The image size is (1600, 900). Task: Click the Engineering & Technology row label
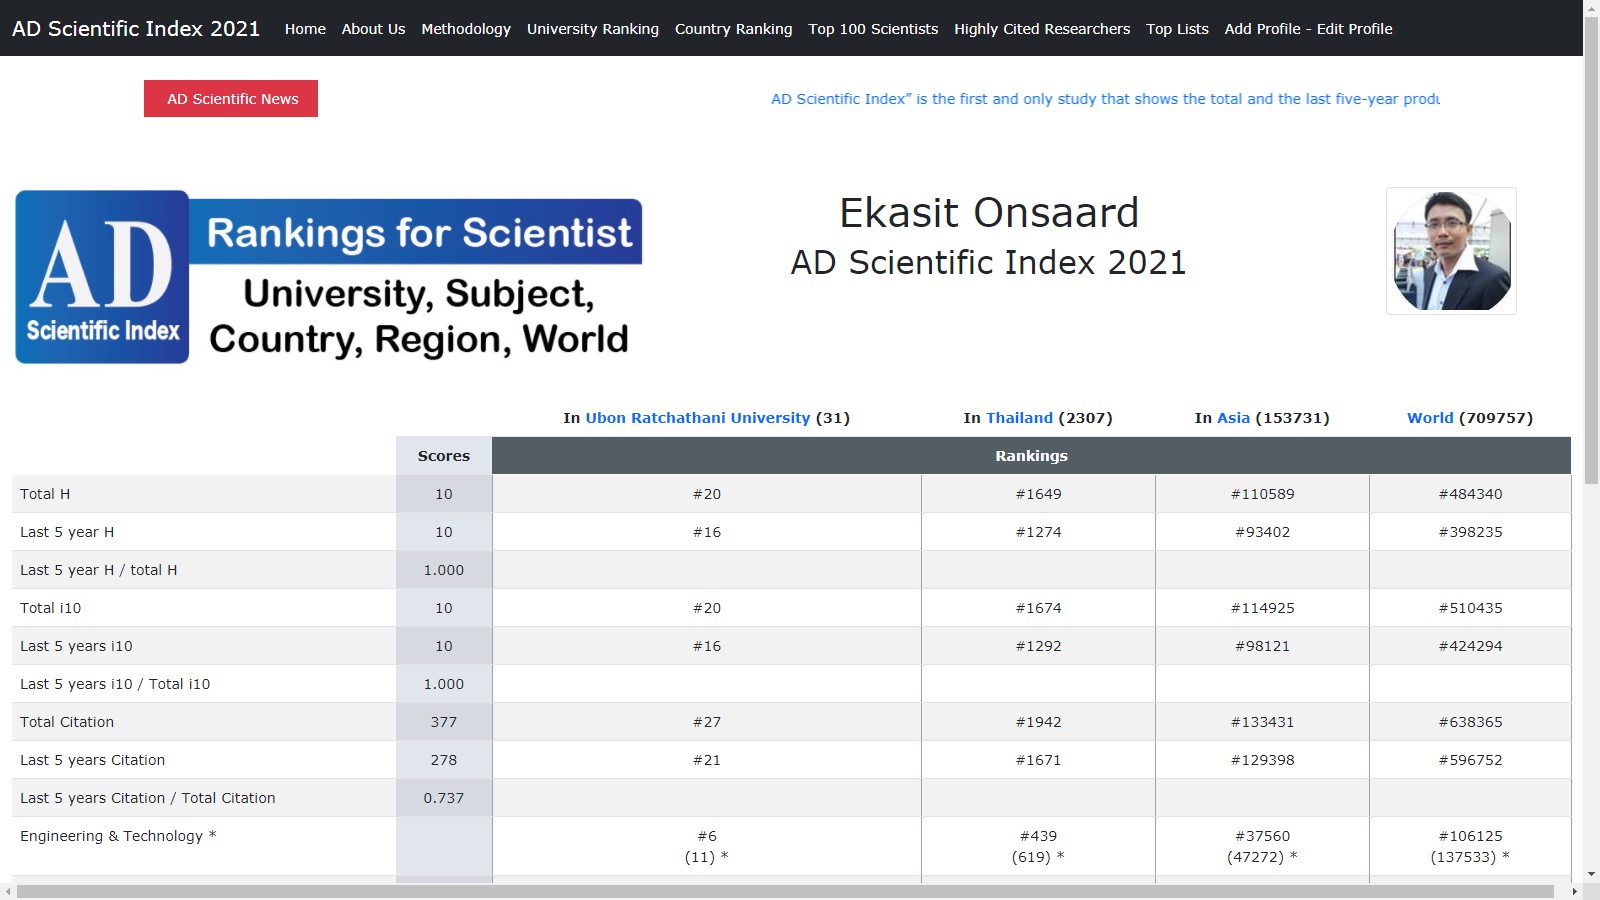[x=118, y=836]
